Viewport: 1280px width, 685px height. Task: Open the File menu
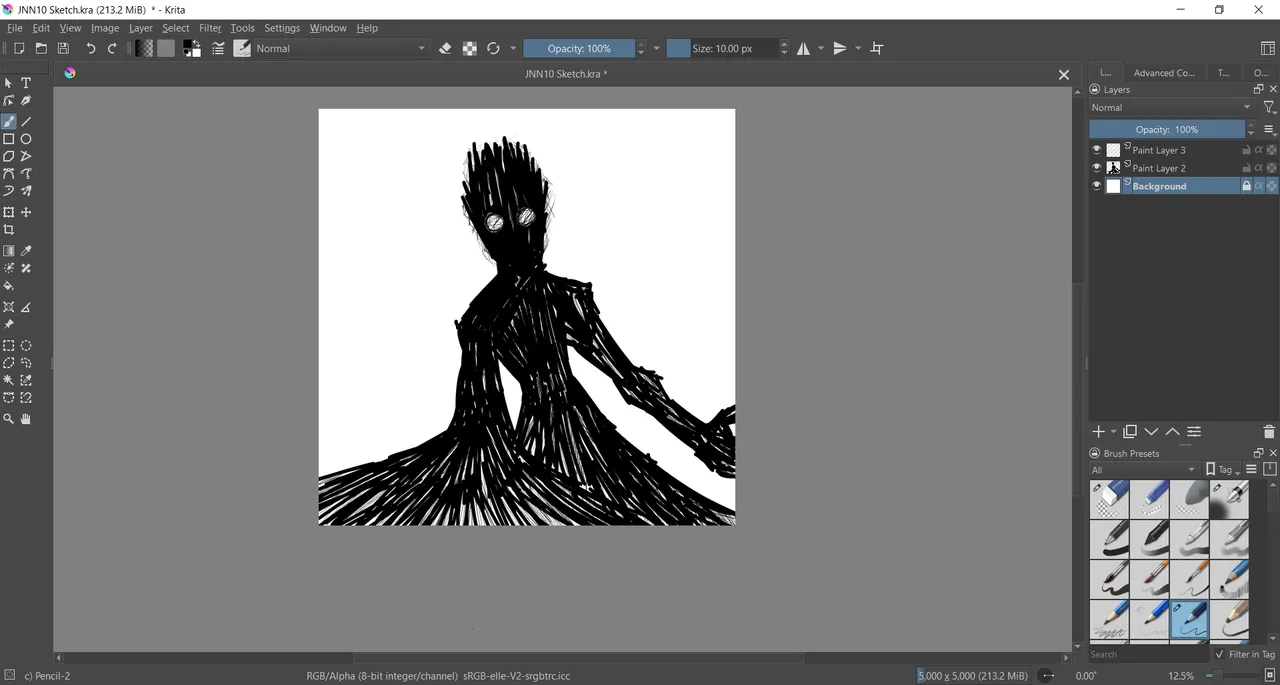pyautogui.click(x=15, y=28)
